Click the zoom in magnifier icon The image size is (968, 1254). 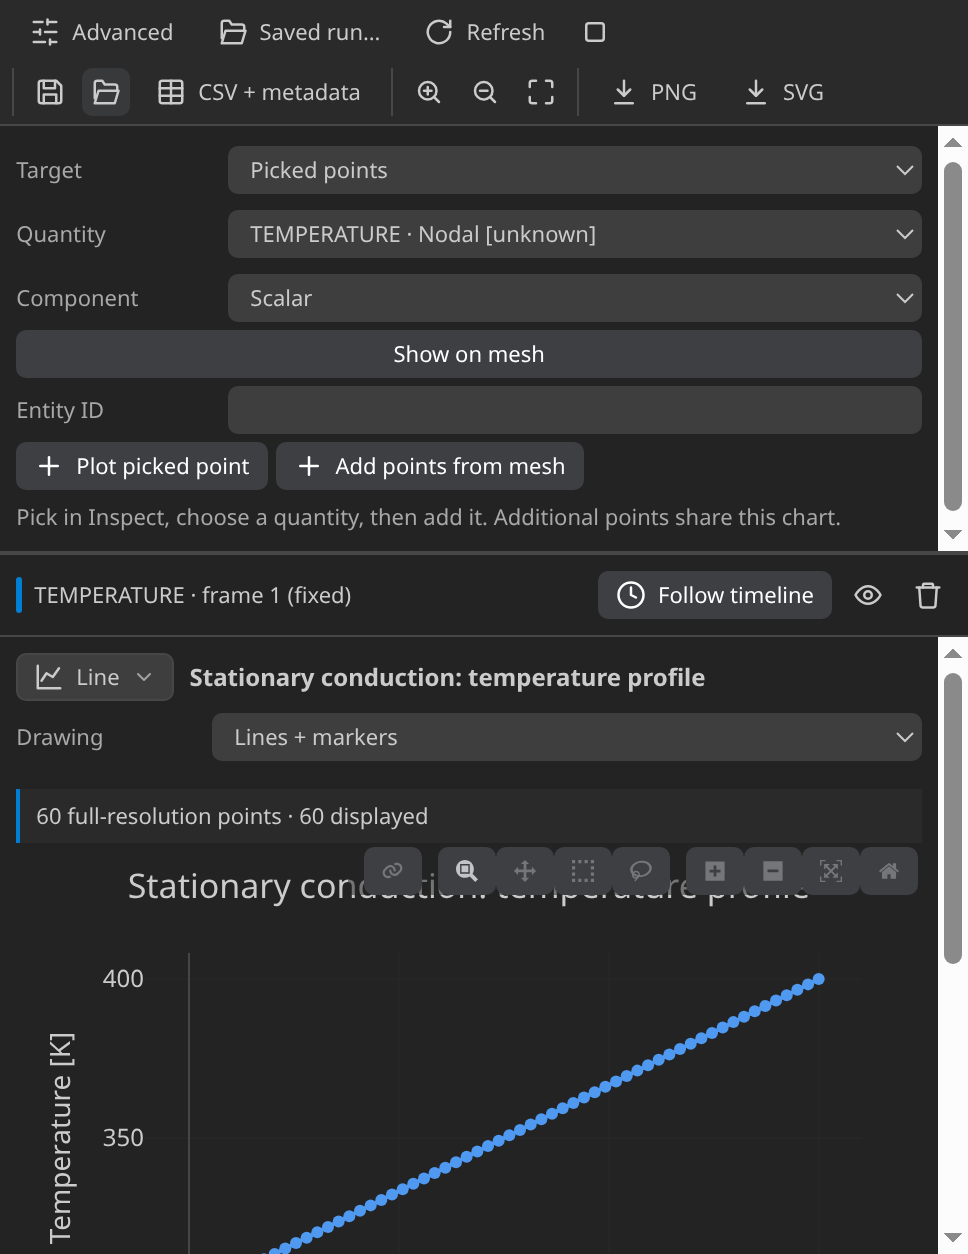click(429, 92)
